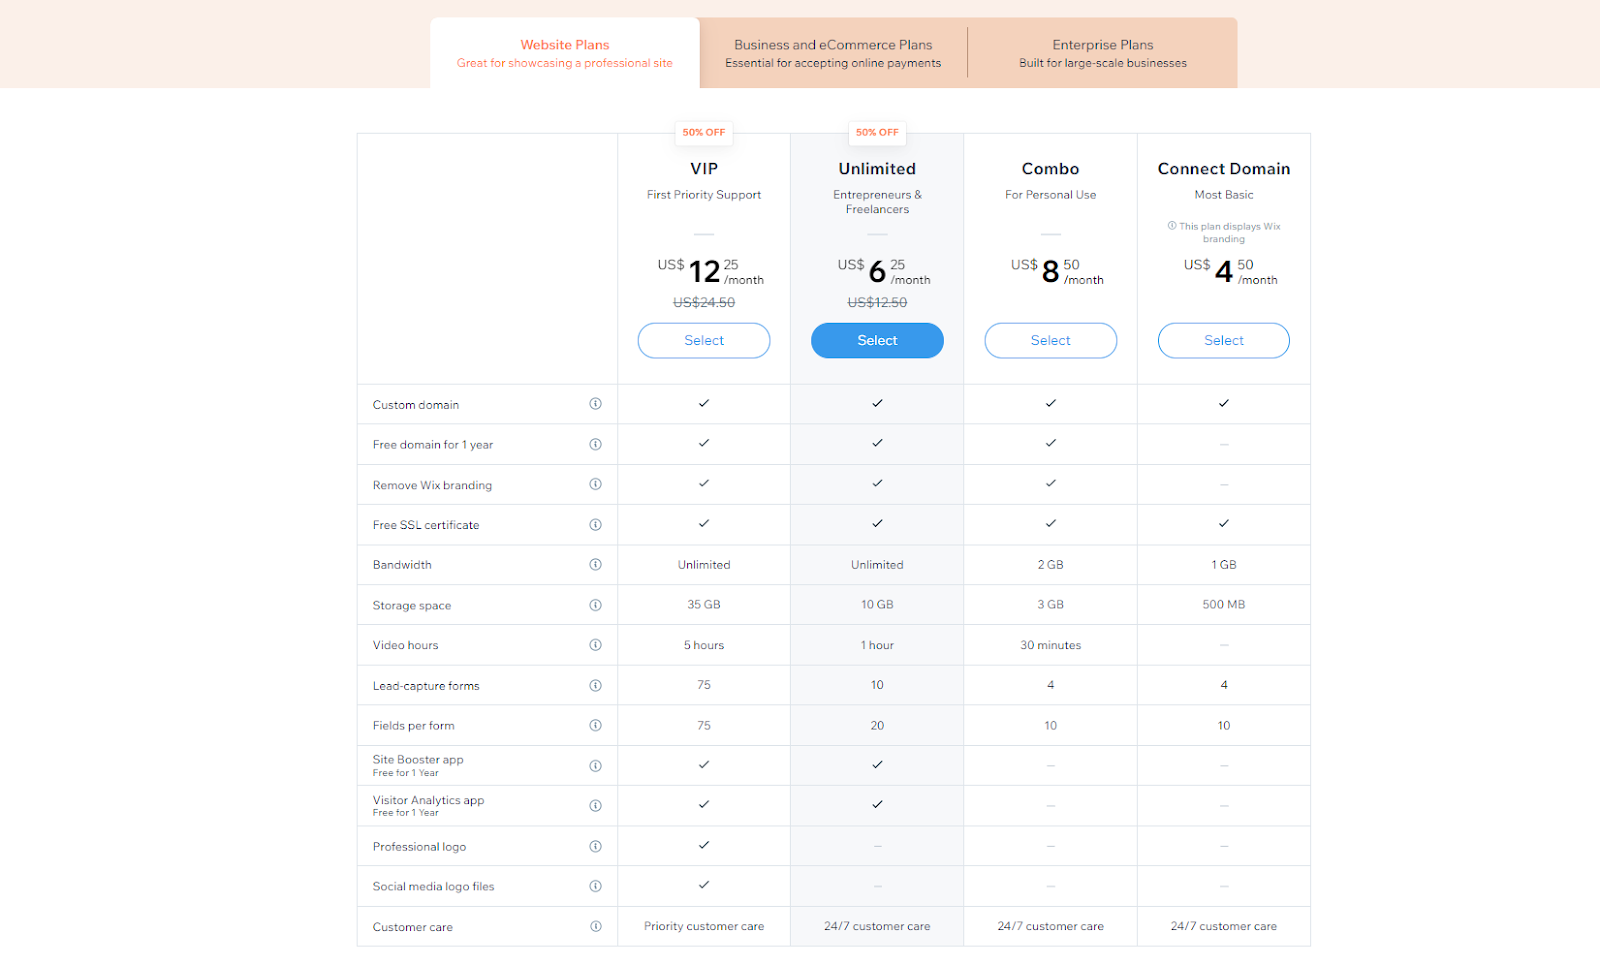Select the Website Plans tab

[x=564, y=53]
